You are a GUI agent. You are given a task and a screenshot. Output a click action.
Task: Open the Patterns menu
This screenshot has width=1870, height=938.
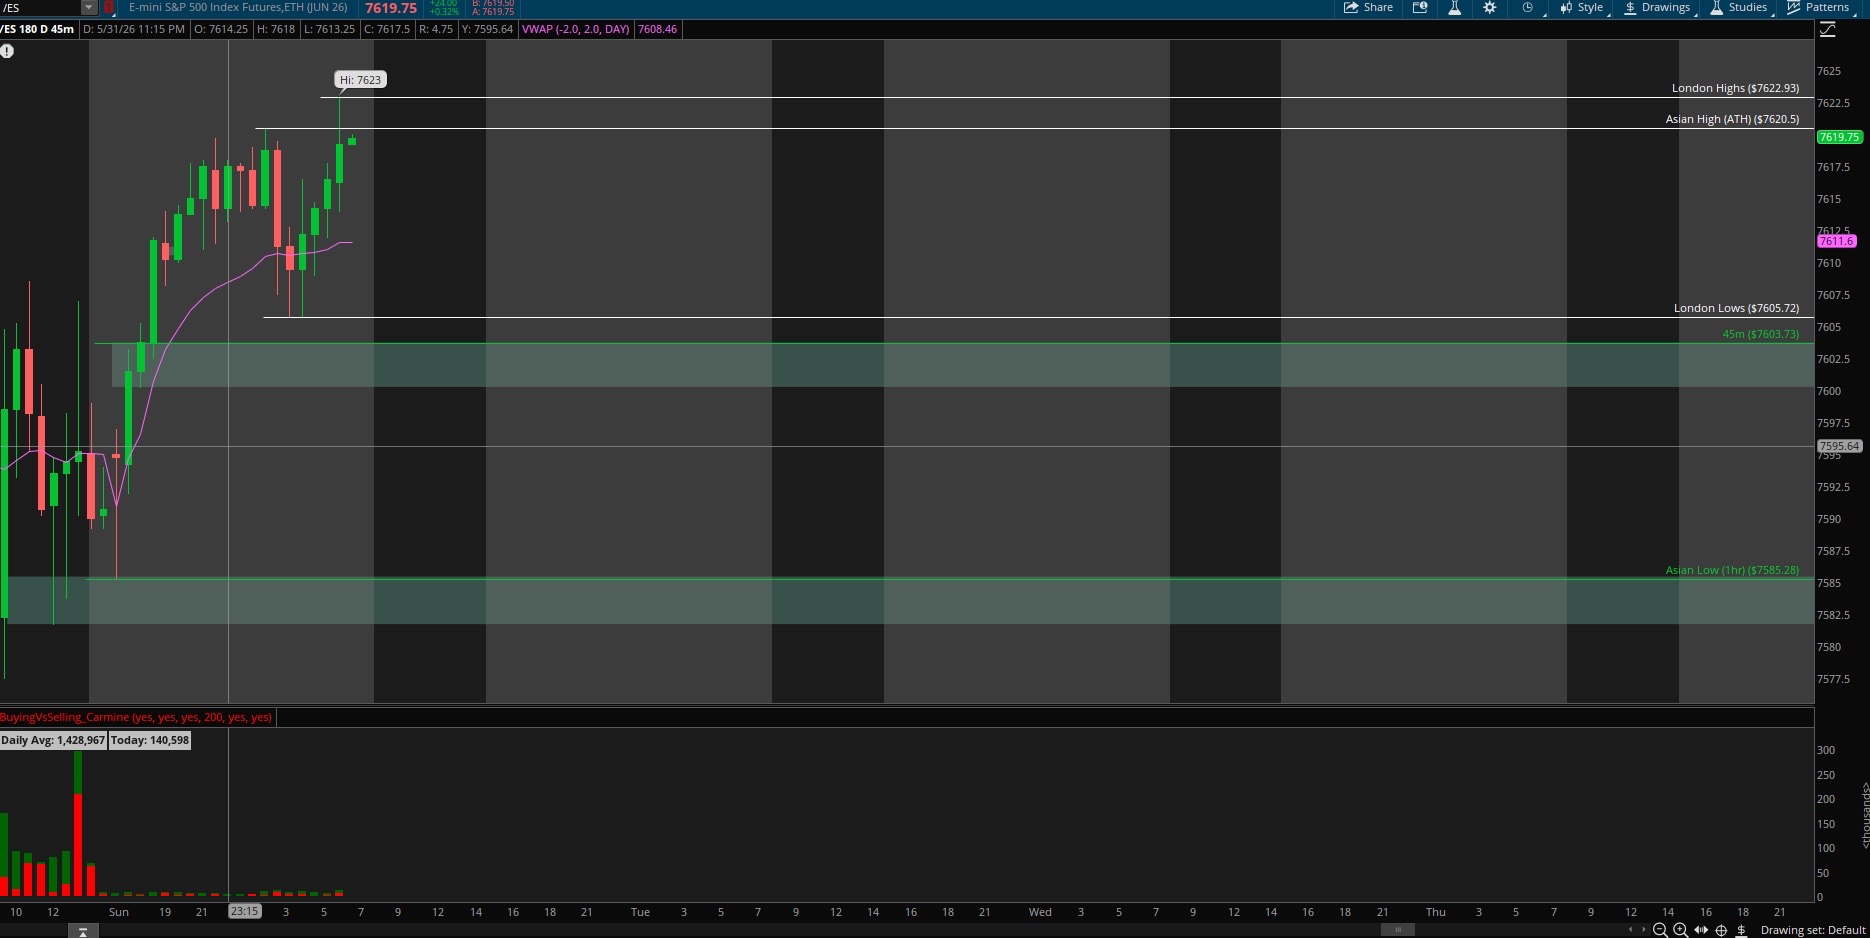[1819, 7]
